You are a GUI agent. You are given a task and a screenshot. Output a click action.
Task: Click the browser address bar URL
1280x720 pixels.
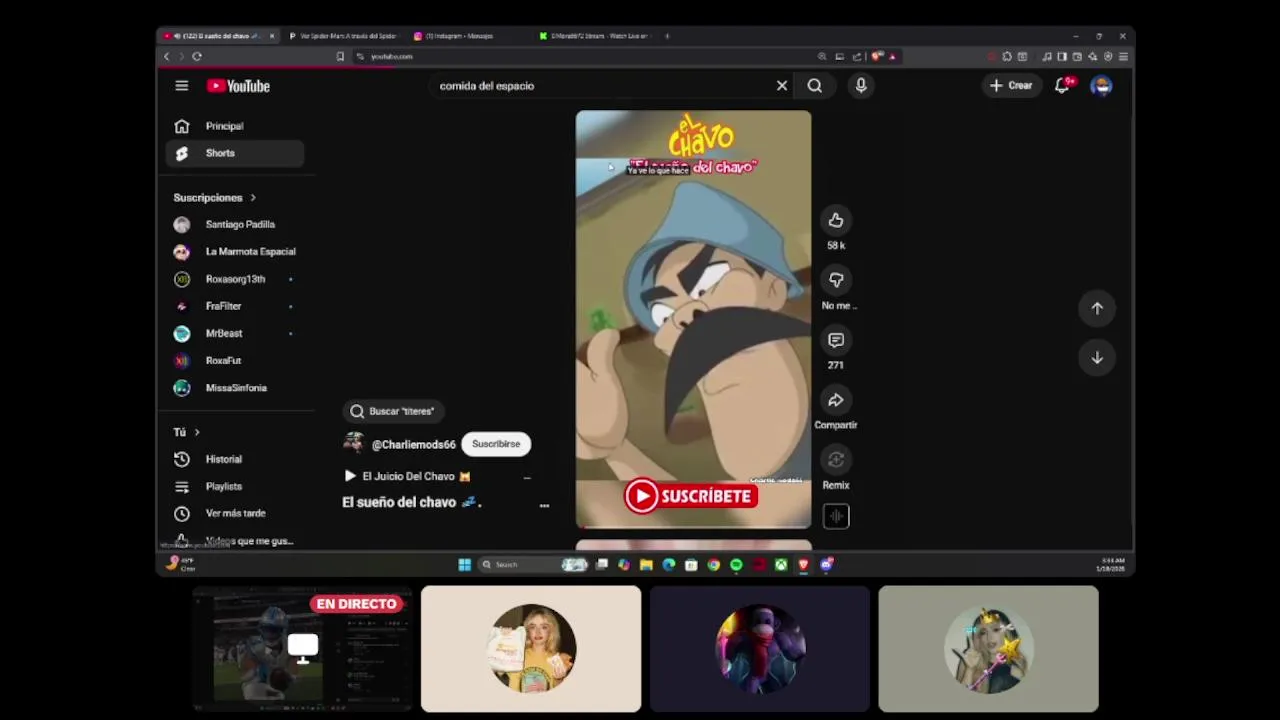pyautogui.click(x=392, y=57)
